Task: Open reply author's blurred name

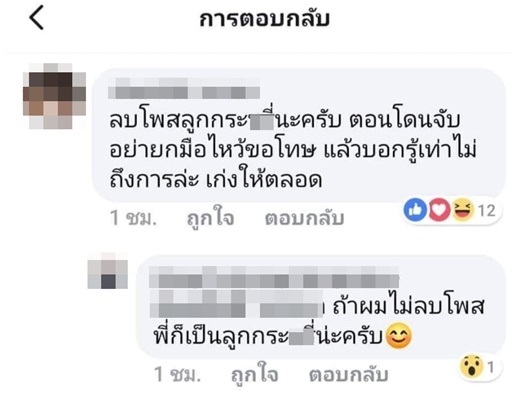Action: (274, 277)
